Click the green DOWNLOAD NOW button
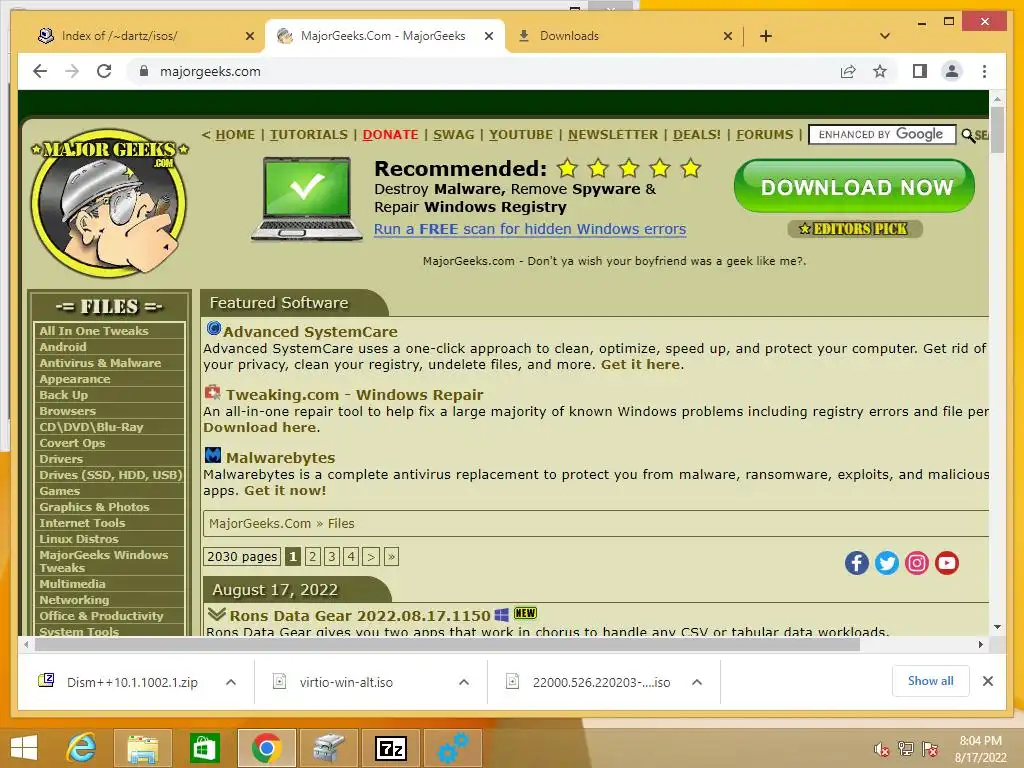The width and height of the screenshot is (1024, 768). point(855,186)
